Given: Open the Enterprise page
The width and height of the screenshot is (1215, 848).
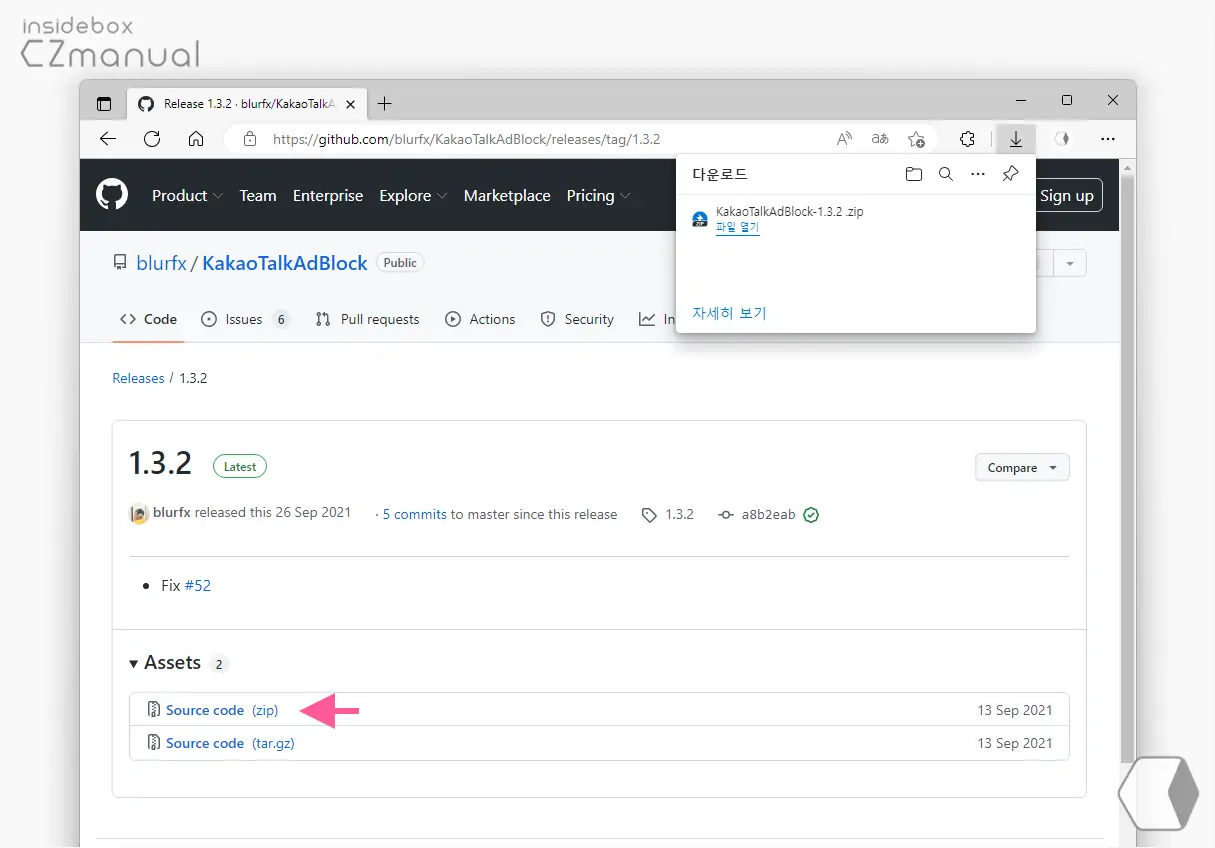Looking at the screenshot, I should coord(328,196).
